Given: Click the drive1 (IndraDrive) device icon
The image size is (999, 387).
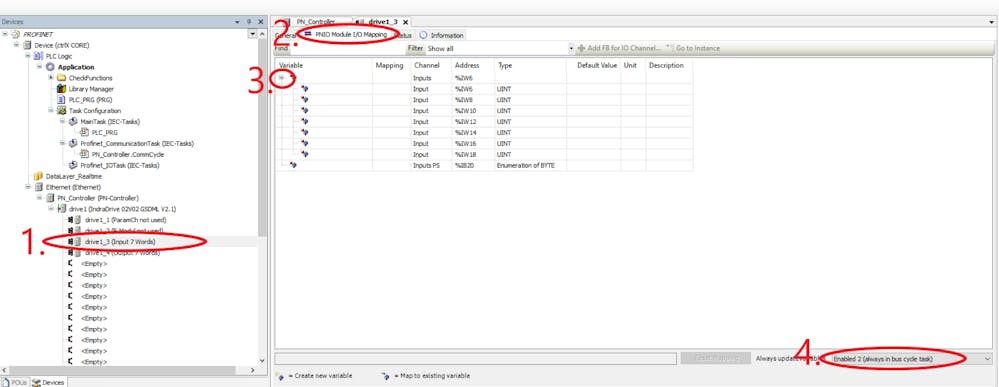Looking at the screenshot, I should (x=62, y=209).
